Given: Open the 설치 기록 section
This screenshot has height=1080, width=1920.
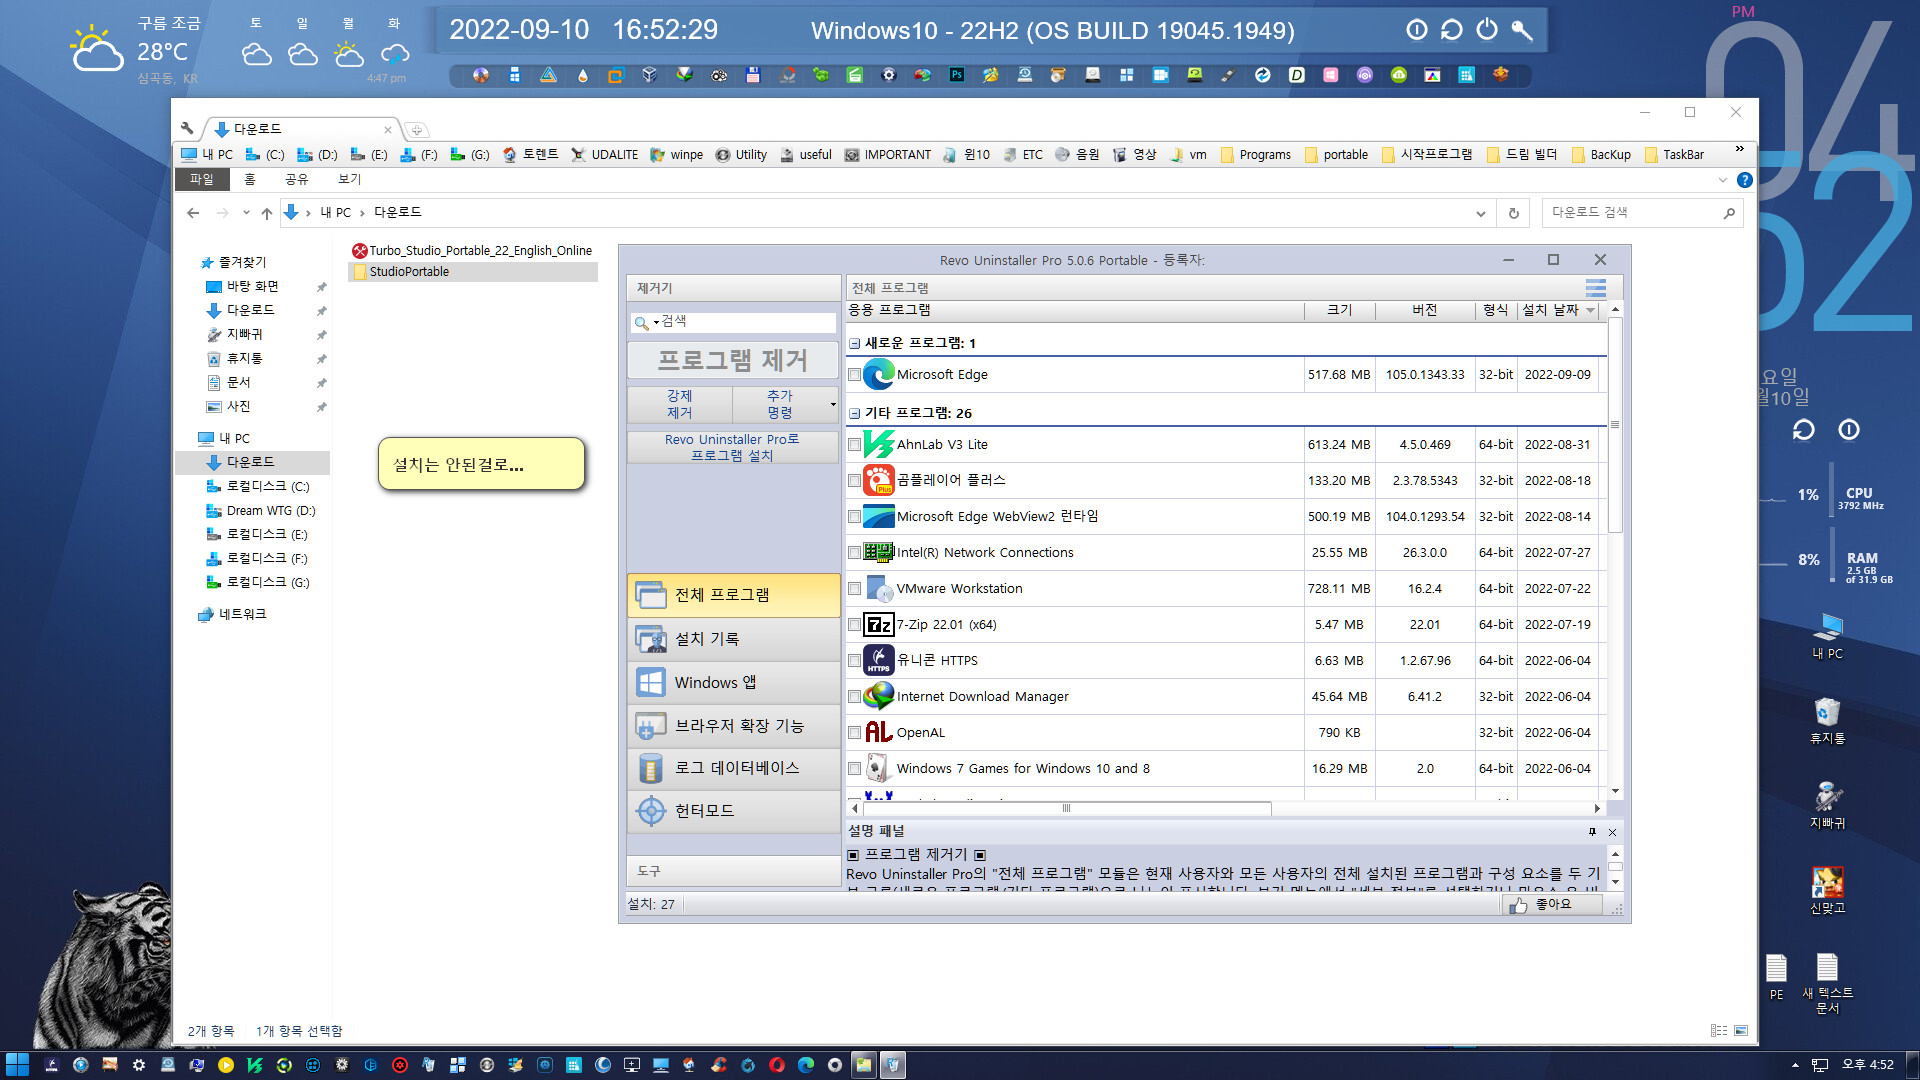Looking at the screenshot, I should pyautogui.click(x=733, y=639).
